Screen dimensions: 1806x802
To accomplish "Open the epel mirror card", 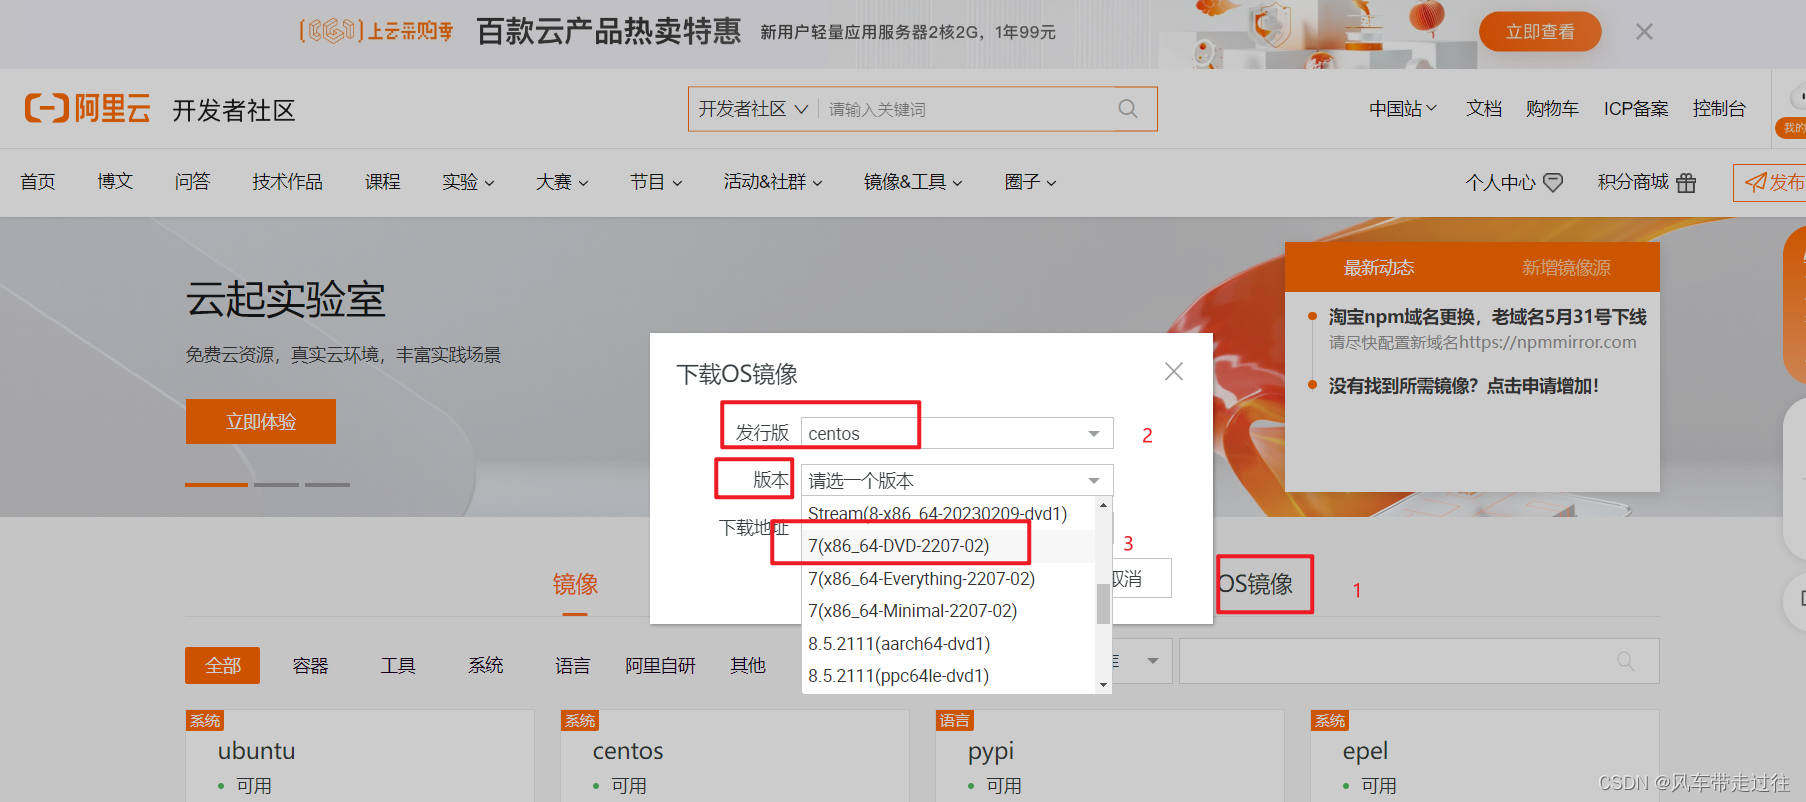I will coord(1484,756).
